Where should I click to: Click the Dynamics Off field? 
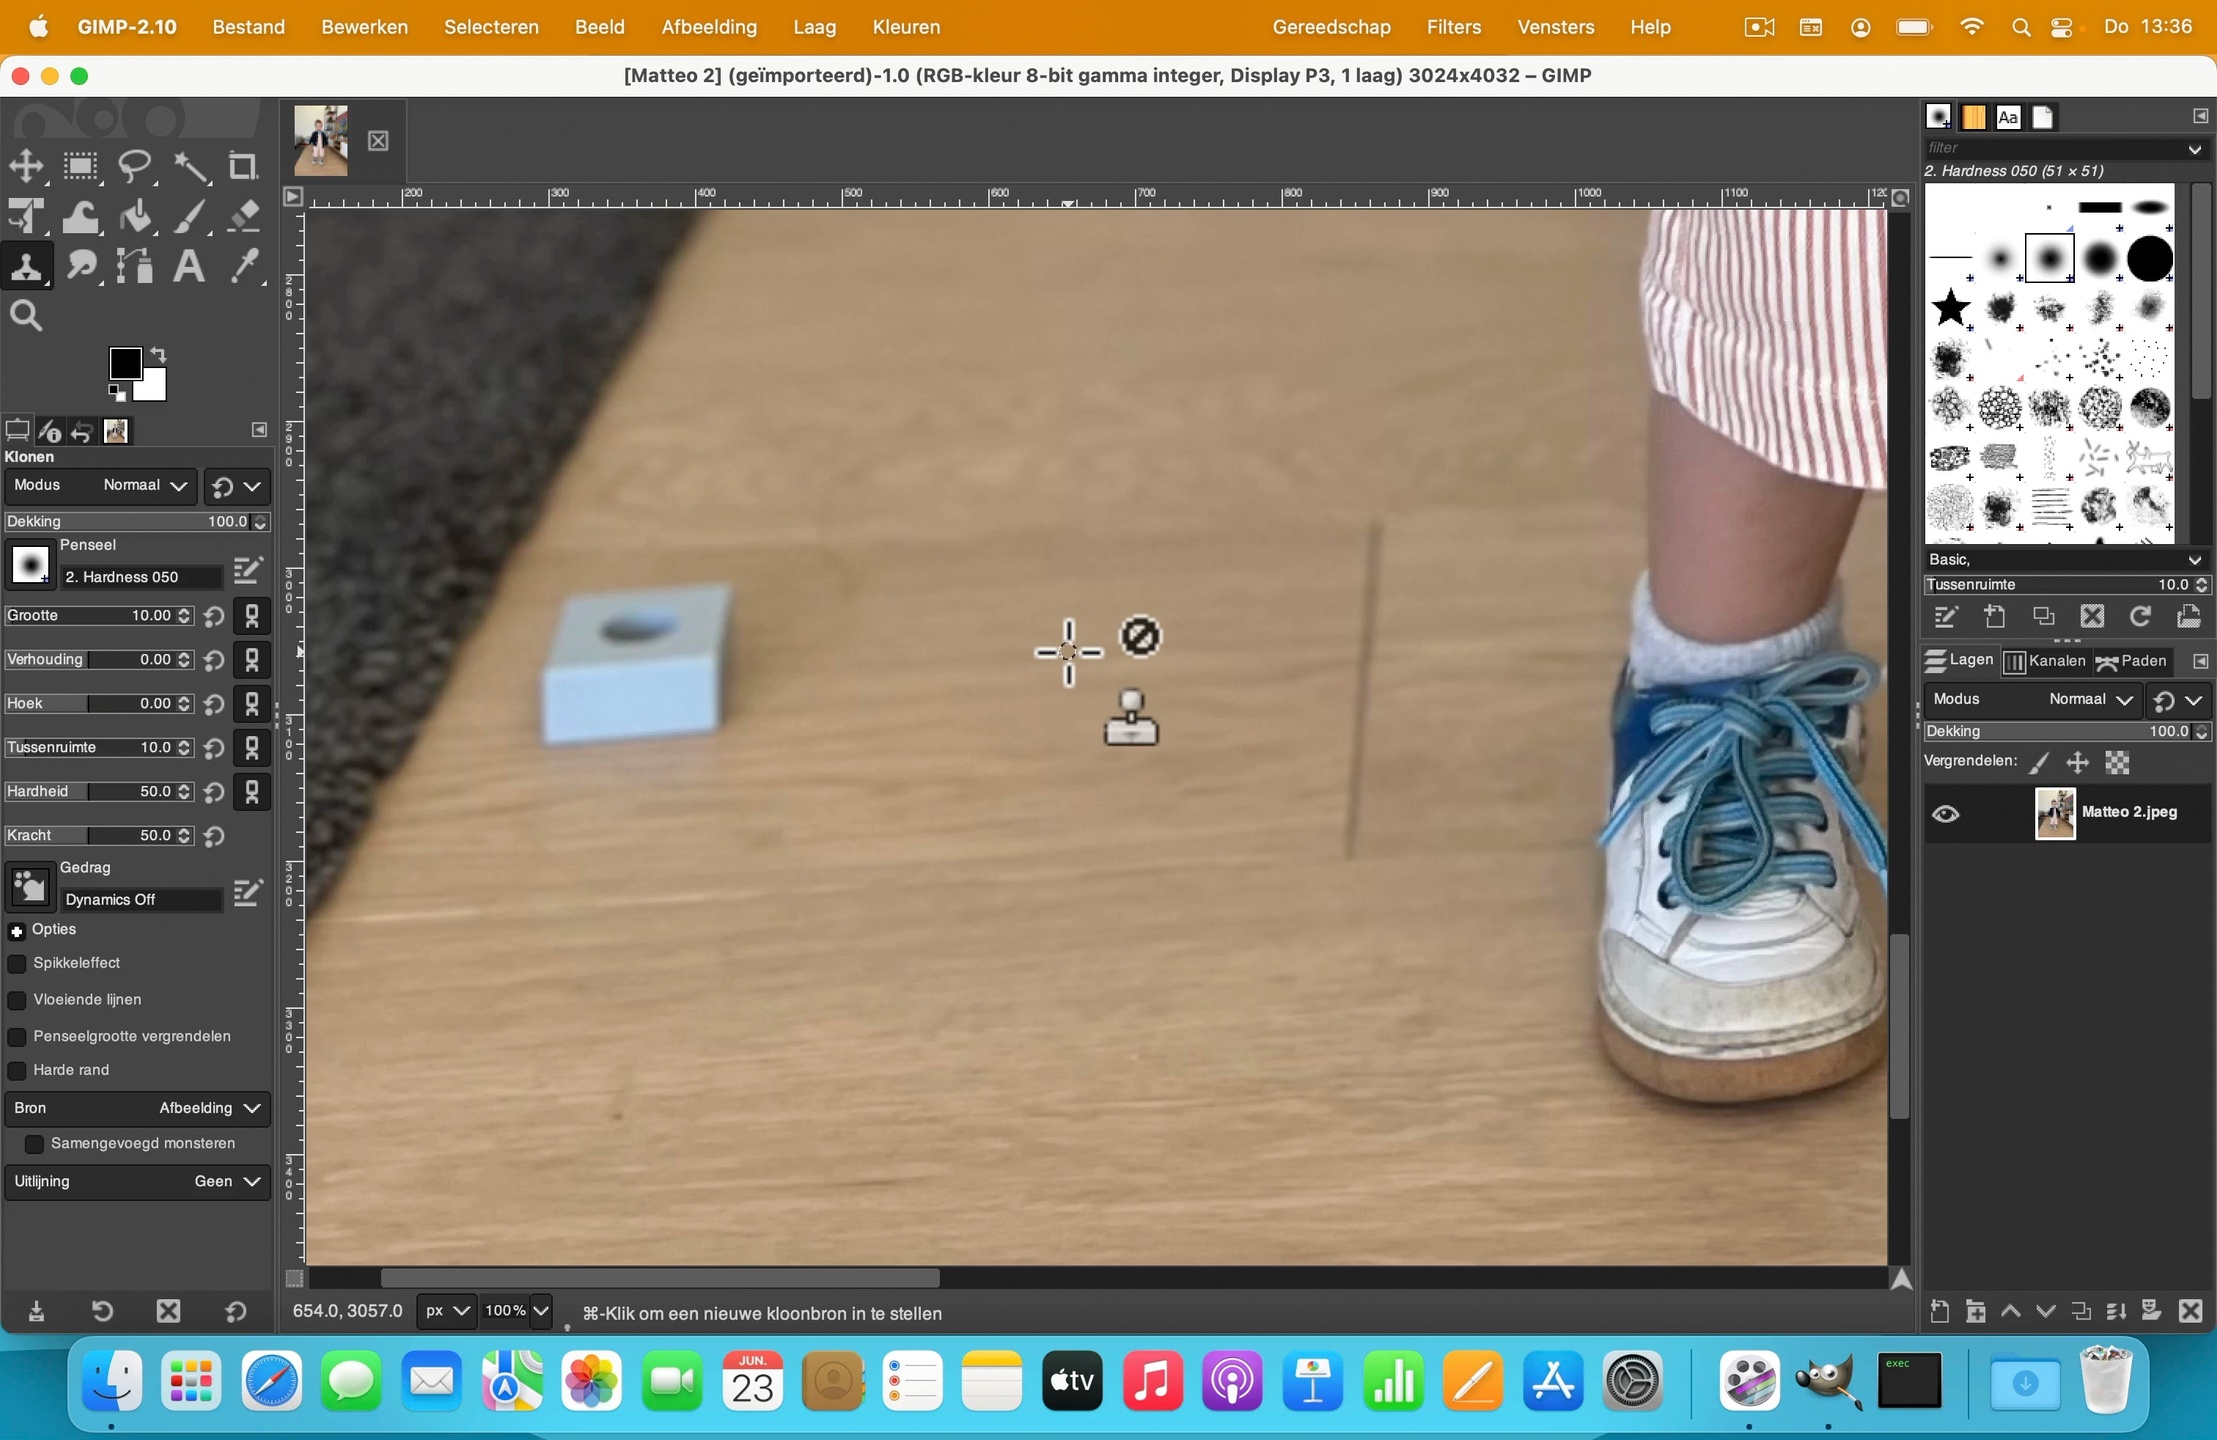140,899
